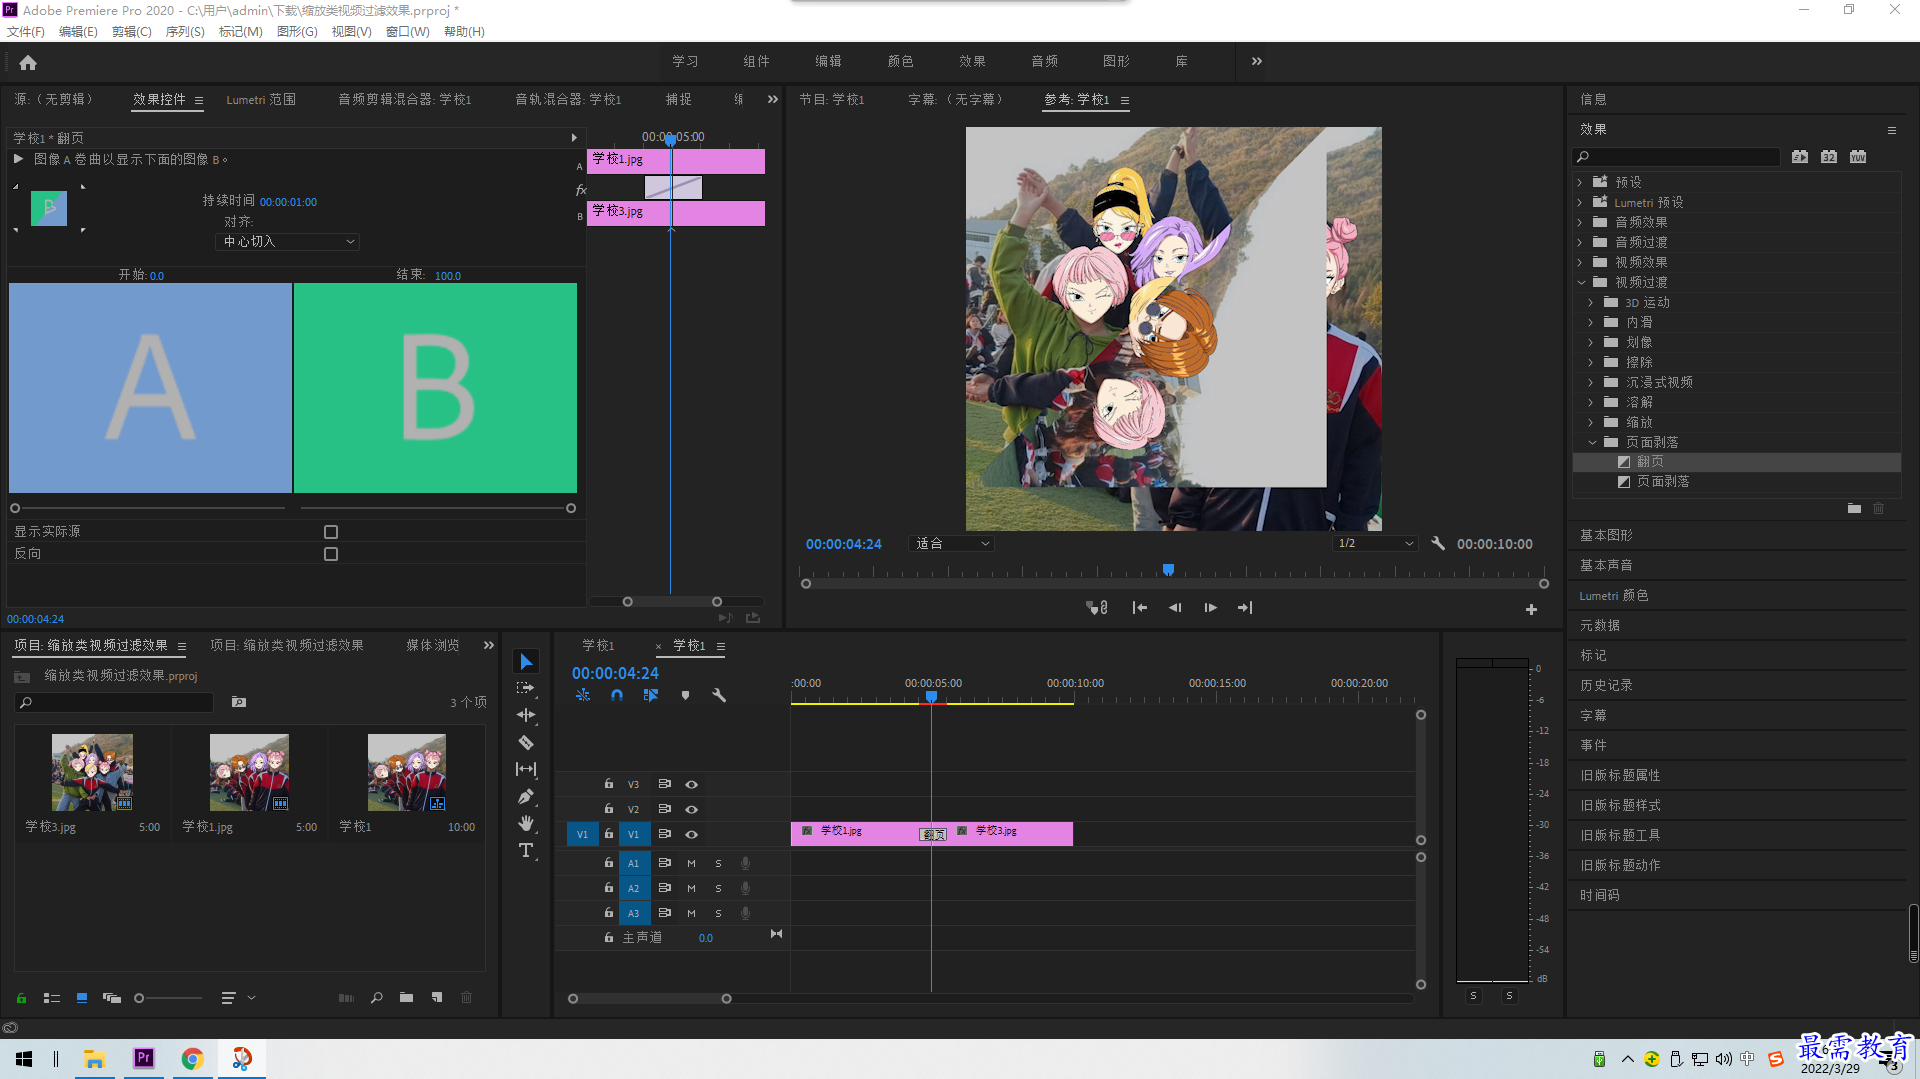The height and width of the screenshot is (1079, 1920).
Task: Toggle V1 track output eye
Action: click(x=691, y=834)
